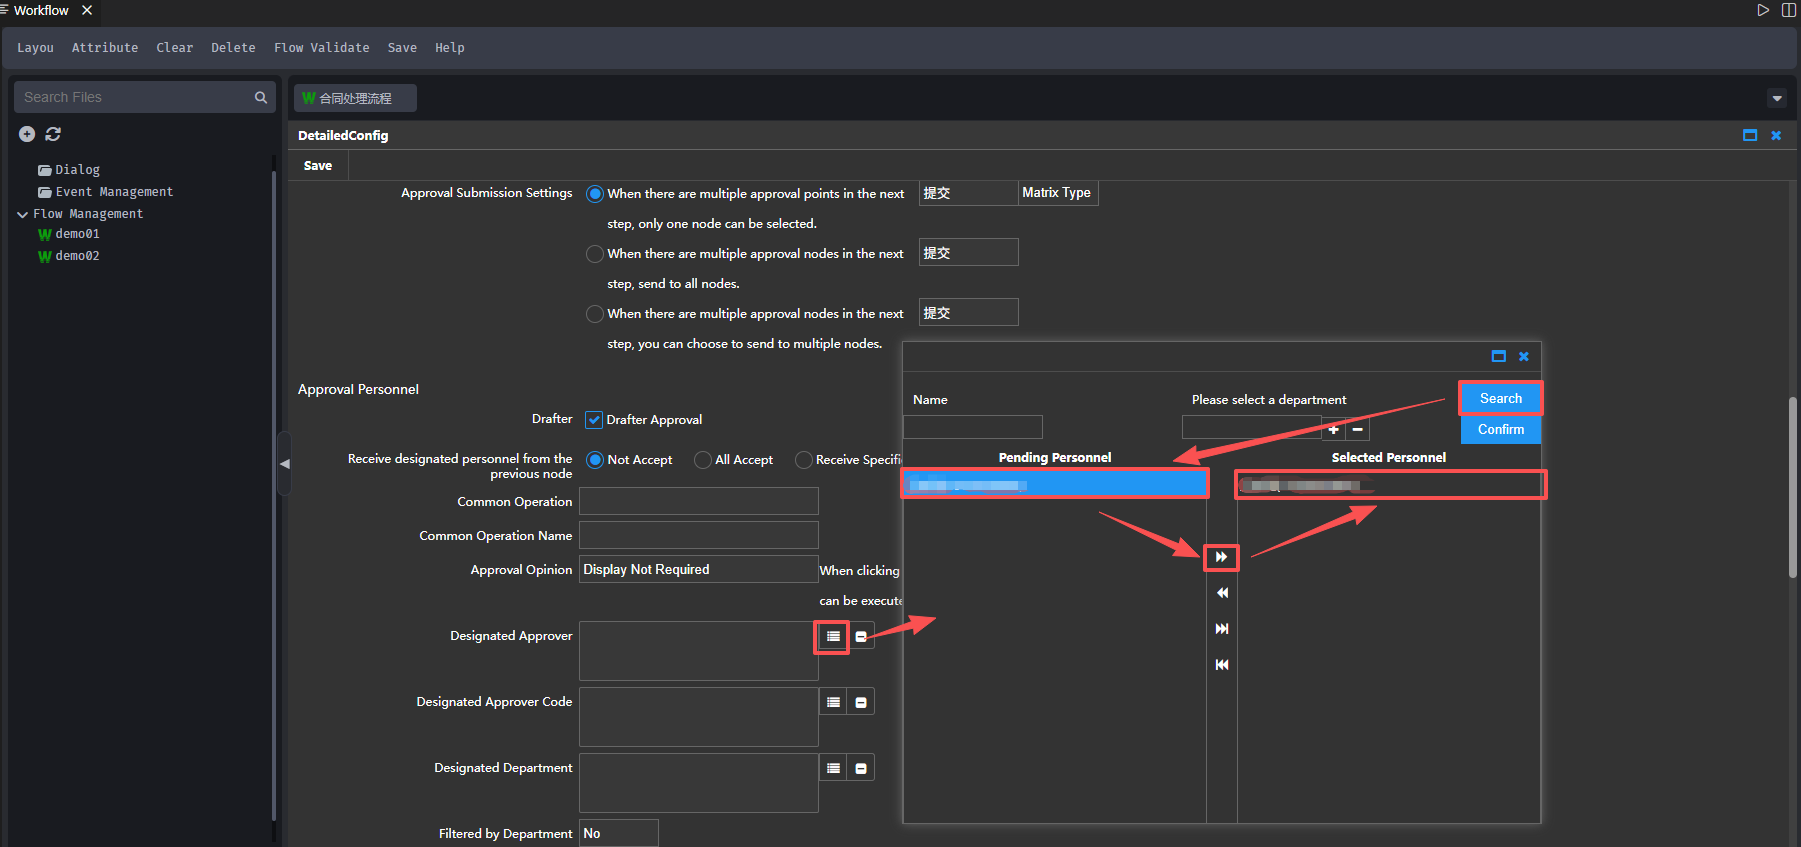
Task: Click the Search Files input field
Action: click(x=135, y=97)
